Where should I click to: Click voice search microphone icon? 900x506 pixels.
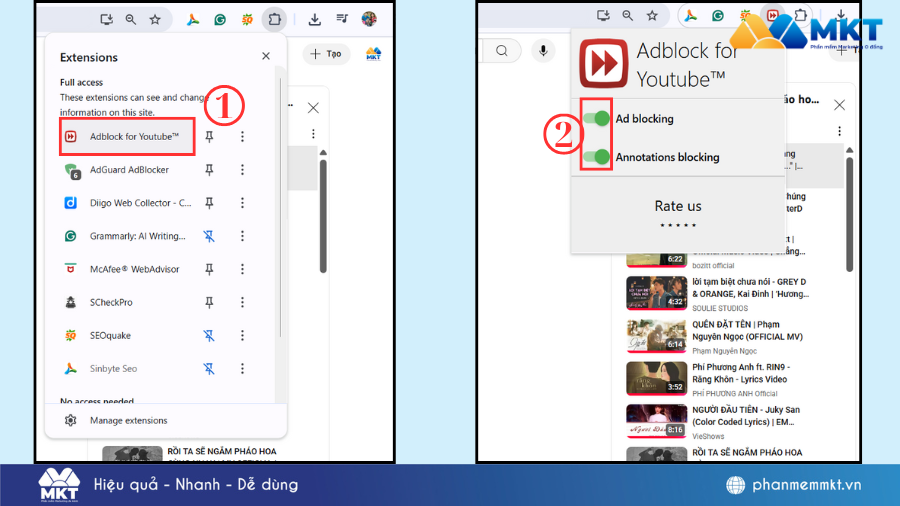[x=543, y=51]
